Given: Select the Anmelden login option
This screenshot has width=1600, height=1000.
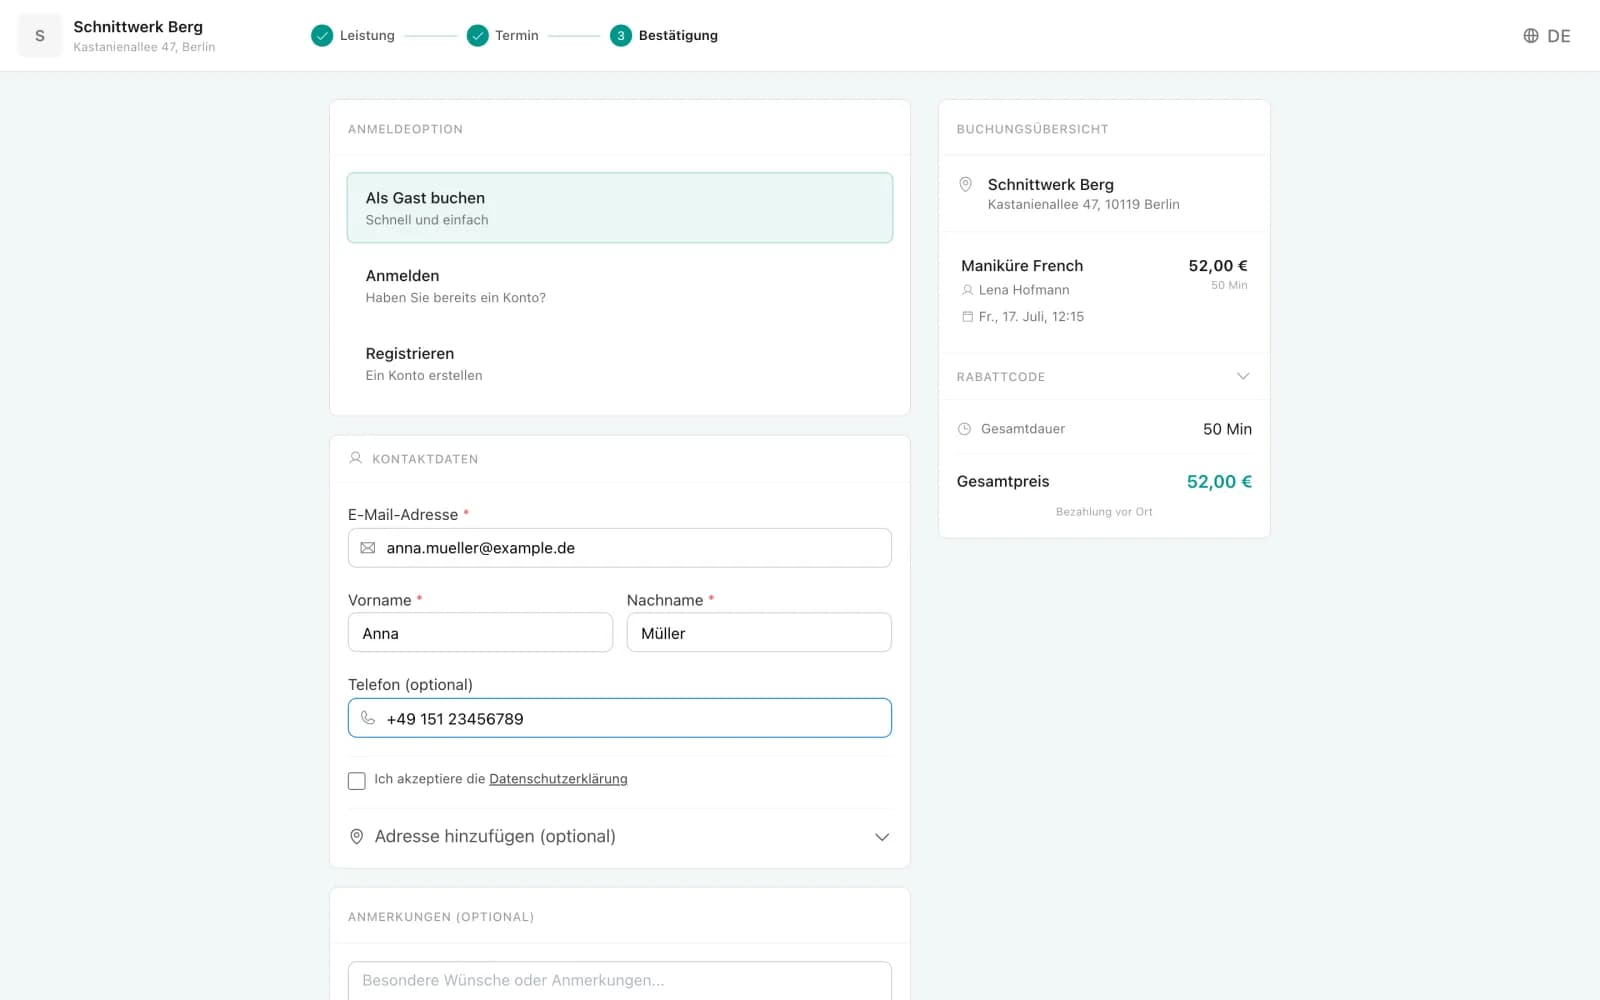Looking at the screenshot, I should click(x=620, y=286).
